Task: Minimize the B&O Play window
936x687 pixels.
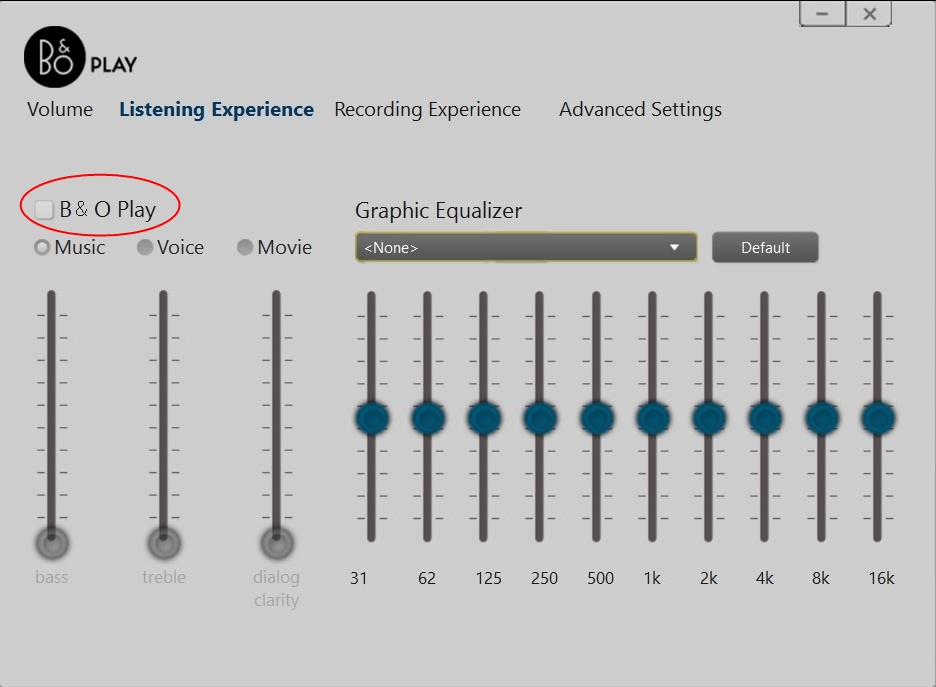Action: pyautogui.click(x=823, y=13)
